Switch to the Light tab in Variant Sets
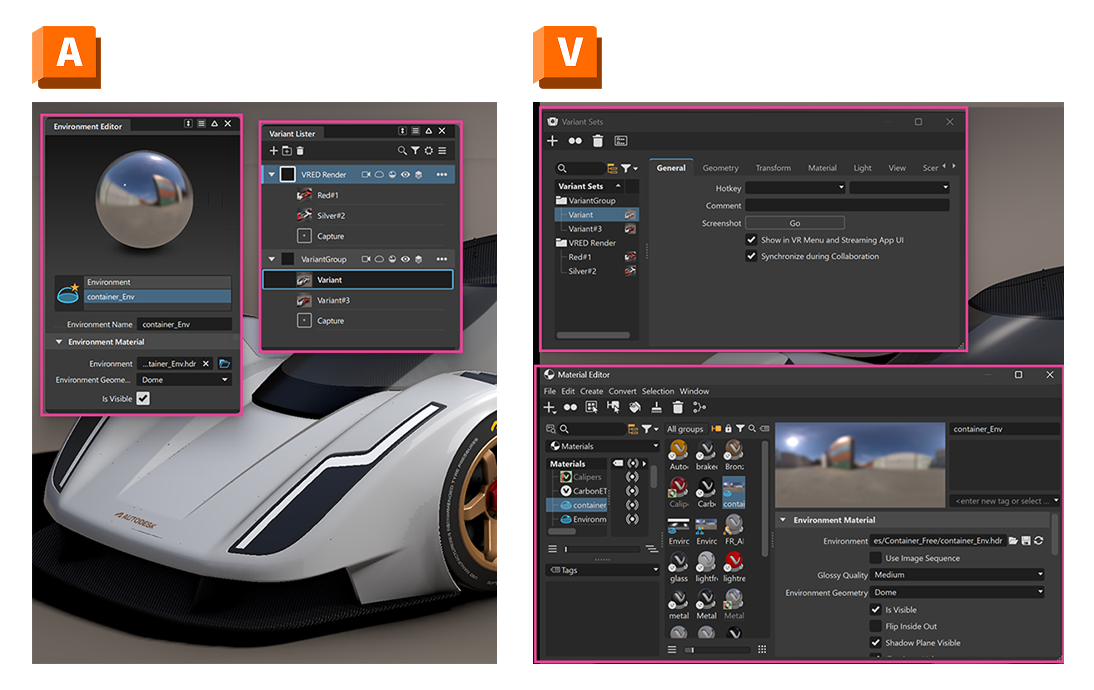1094x690 pixels. click(862, 168)
